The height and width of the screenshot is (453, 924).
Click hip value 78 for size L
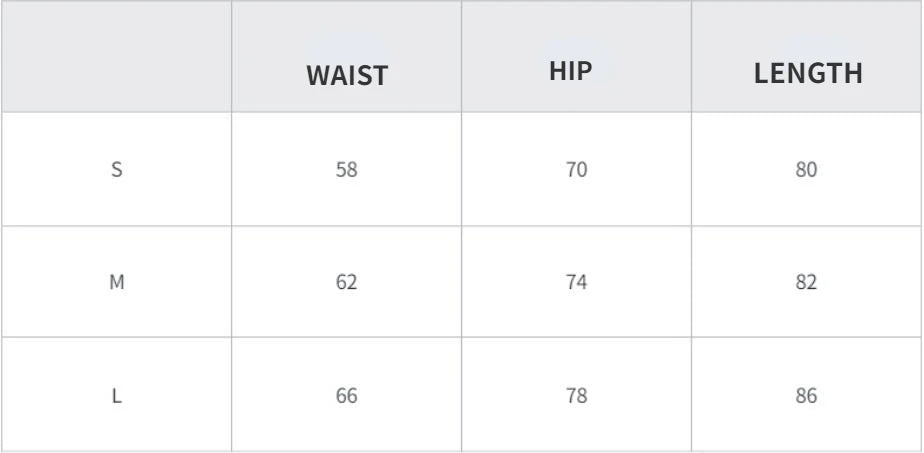(x=576, y=395)
